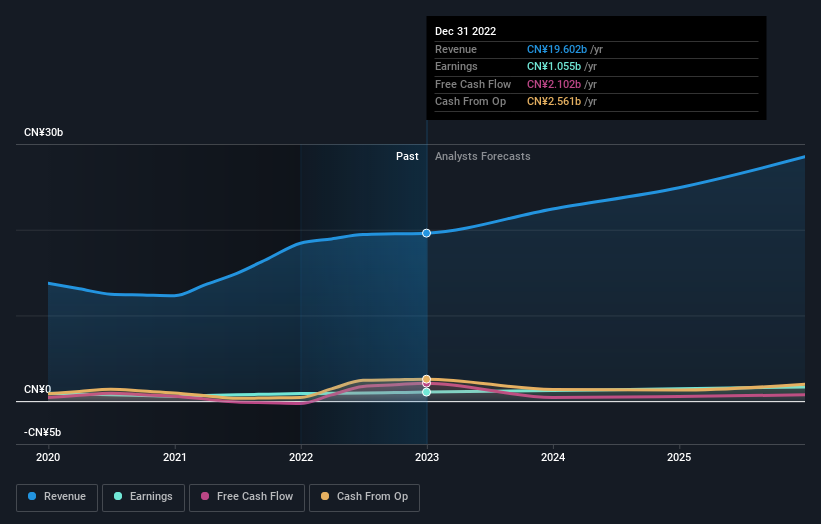Click the CN¥0 y-axis label

(38, 389)
